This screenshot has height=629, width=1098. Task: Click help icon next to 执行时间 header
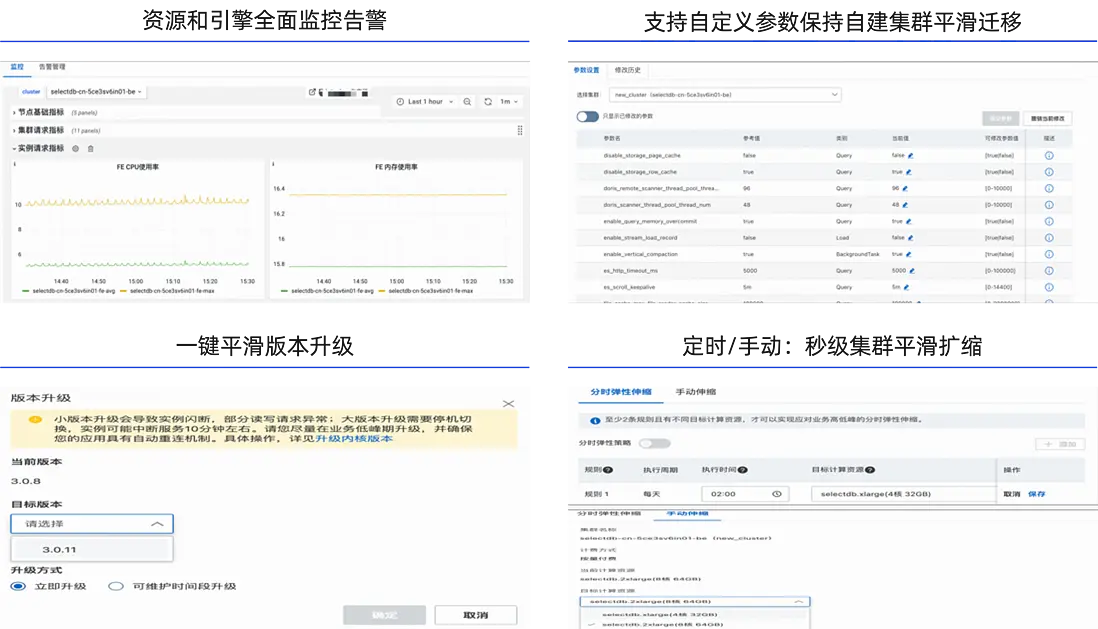pyautogui.click(x=742, y=470)
